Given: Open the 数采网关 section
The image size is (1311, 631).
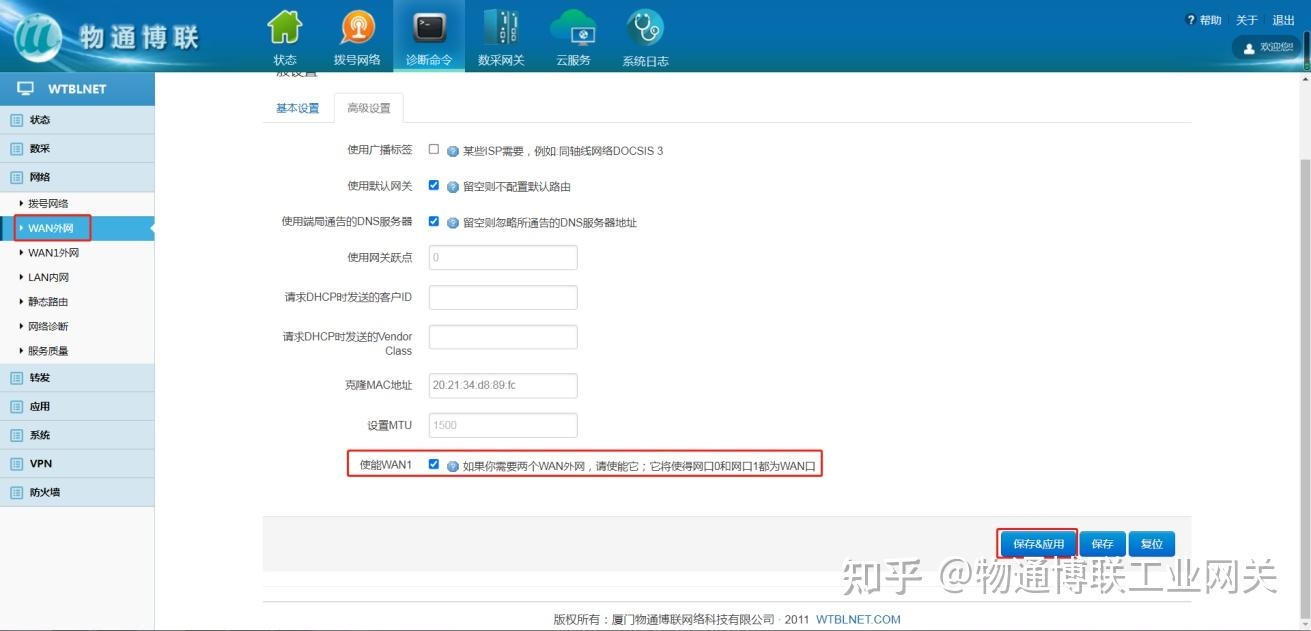Looking at the screenshot, I should coord(500,35).
